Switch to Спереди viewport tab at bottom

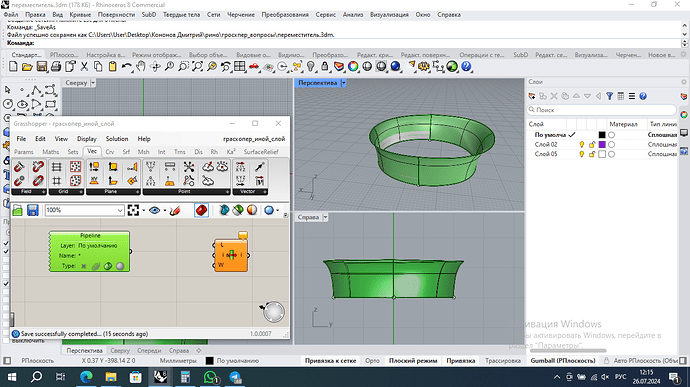149,351
